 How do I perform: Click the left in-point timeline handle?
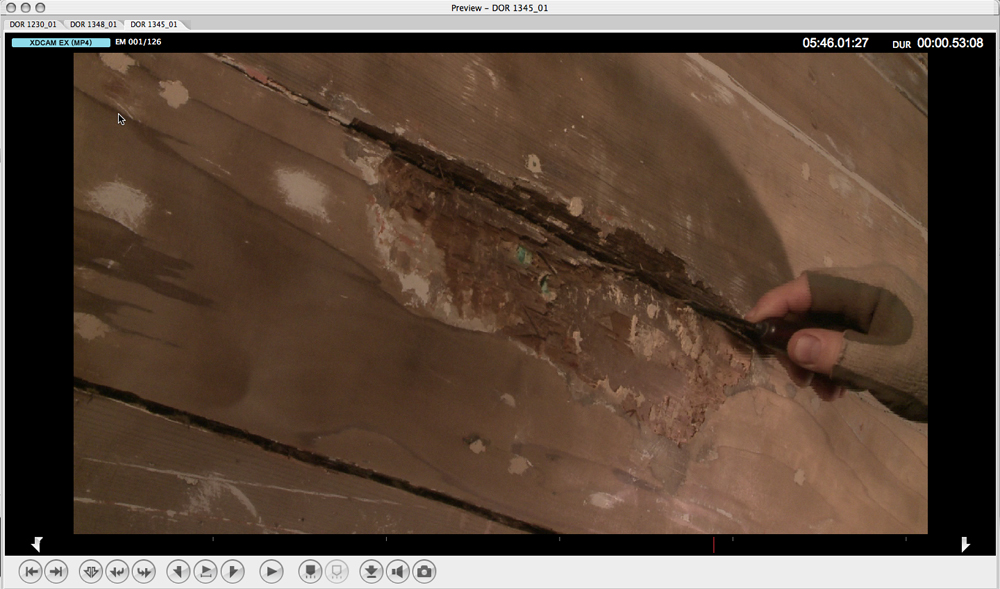click(x=37, y=544)
